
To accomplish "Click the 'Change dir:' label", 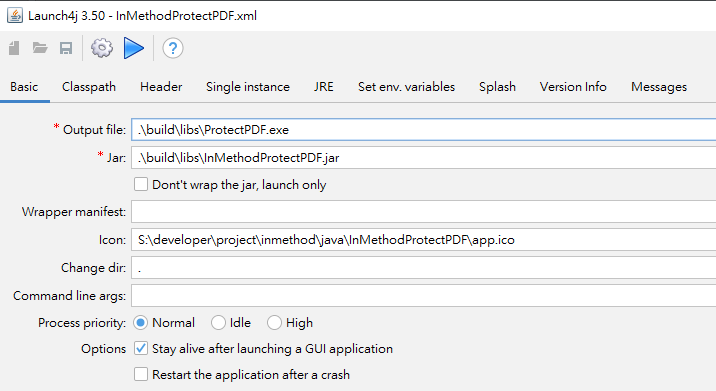I will pyautogui.click(x=94, y=268).
